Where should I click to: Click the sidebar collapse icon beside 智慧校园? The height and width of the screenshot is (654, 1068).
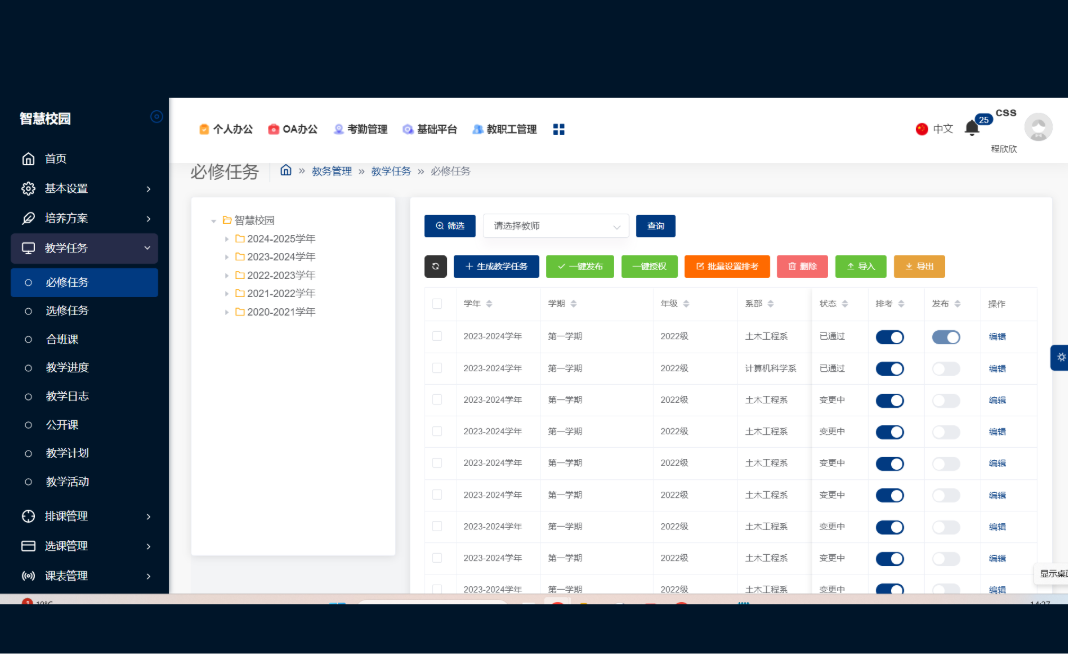(x=156, y=116)
